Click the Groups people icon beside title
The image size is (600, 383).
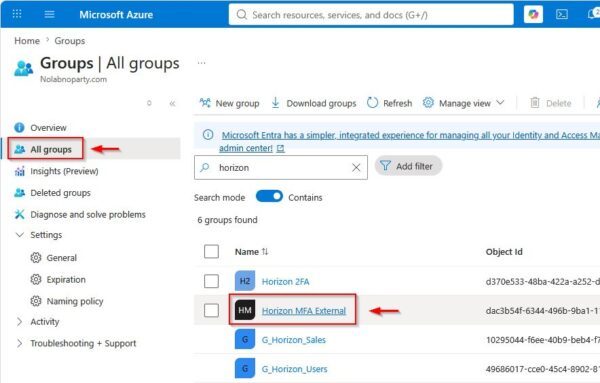(x=23, y=68)
